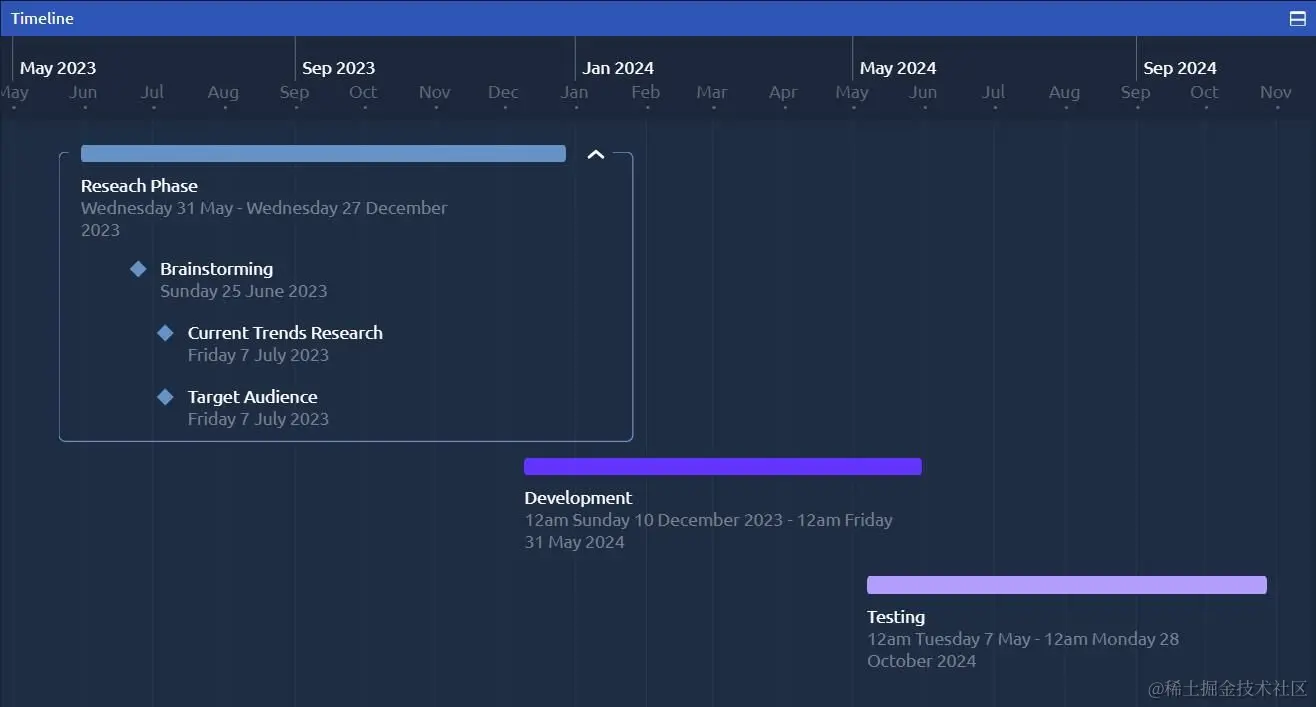Click the Apr month tick label

click(x=783, y=92)
